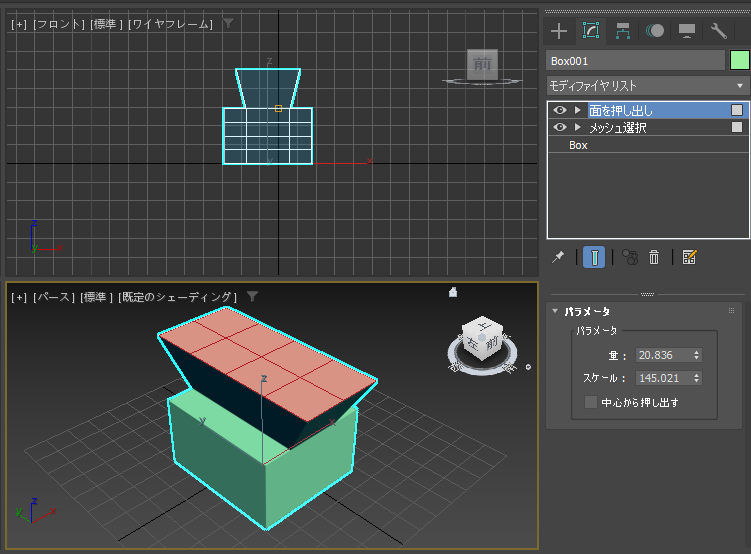Enable the 中心から押し出す checkbox
Screen dimensions: 751x554
point(591,402)
